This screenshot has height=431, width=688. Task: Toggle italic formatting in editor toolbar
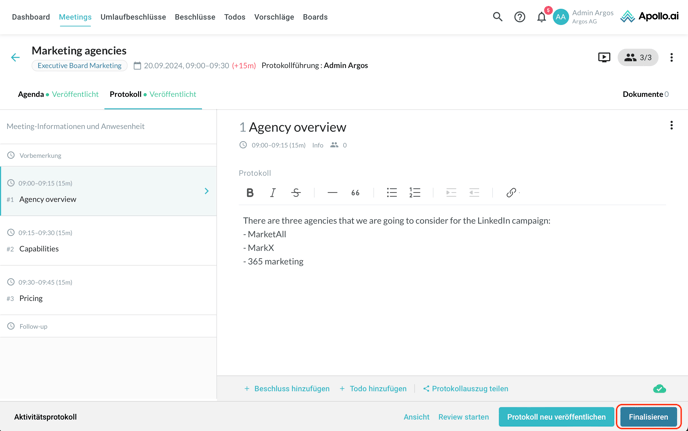273,193
